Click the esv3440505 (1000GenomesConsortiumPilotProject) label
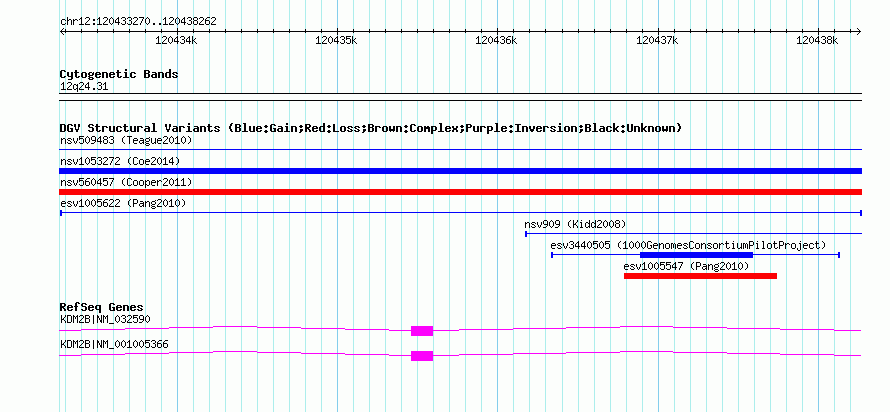Viewport: 890px width, 412px height. (x=688, y=245)
